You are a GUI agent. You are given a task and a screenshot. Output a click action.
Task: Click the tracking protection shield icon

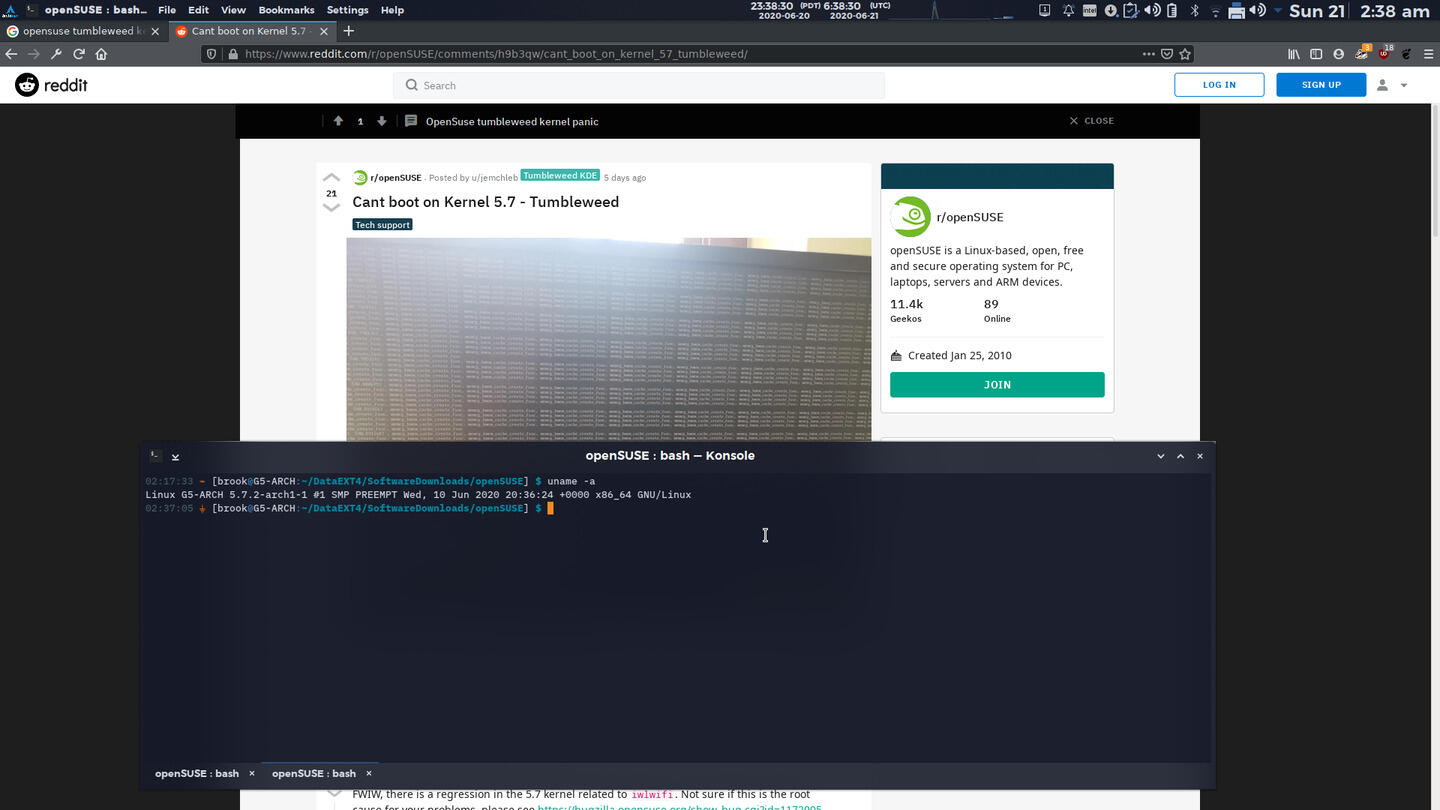[x=211, y=54]
